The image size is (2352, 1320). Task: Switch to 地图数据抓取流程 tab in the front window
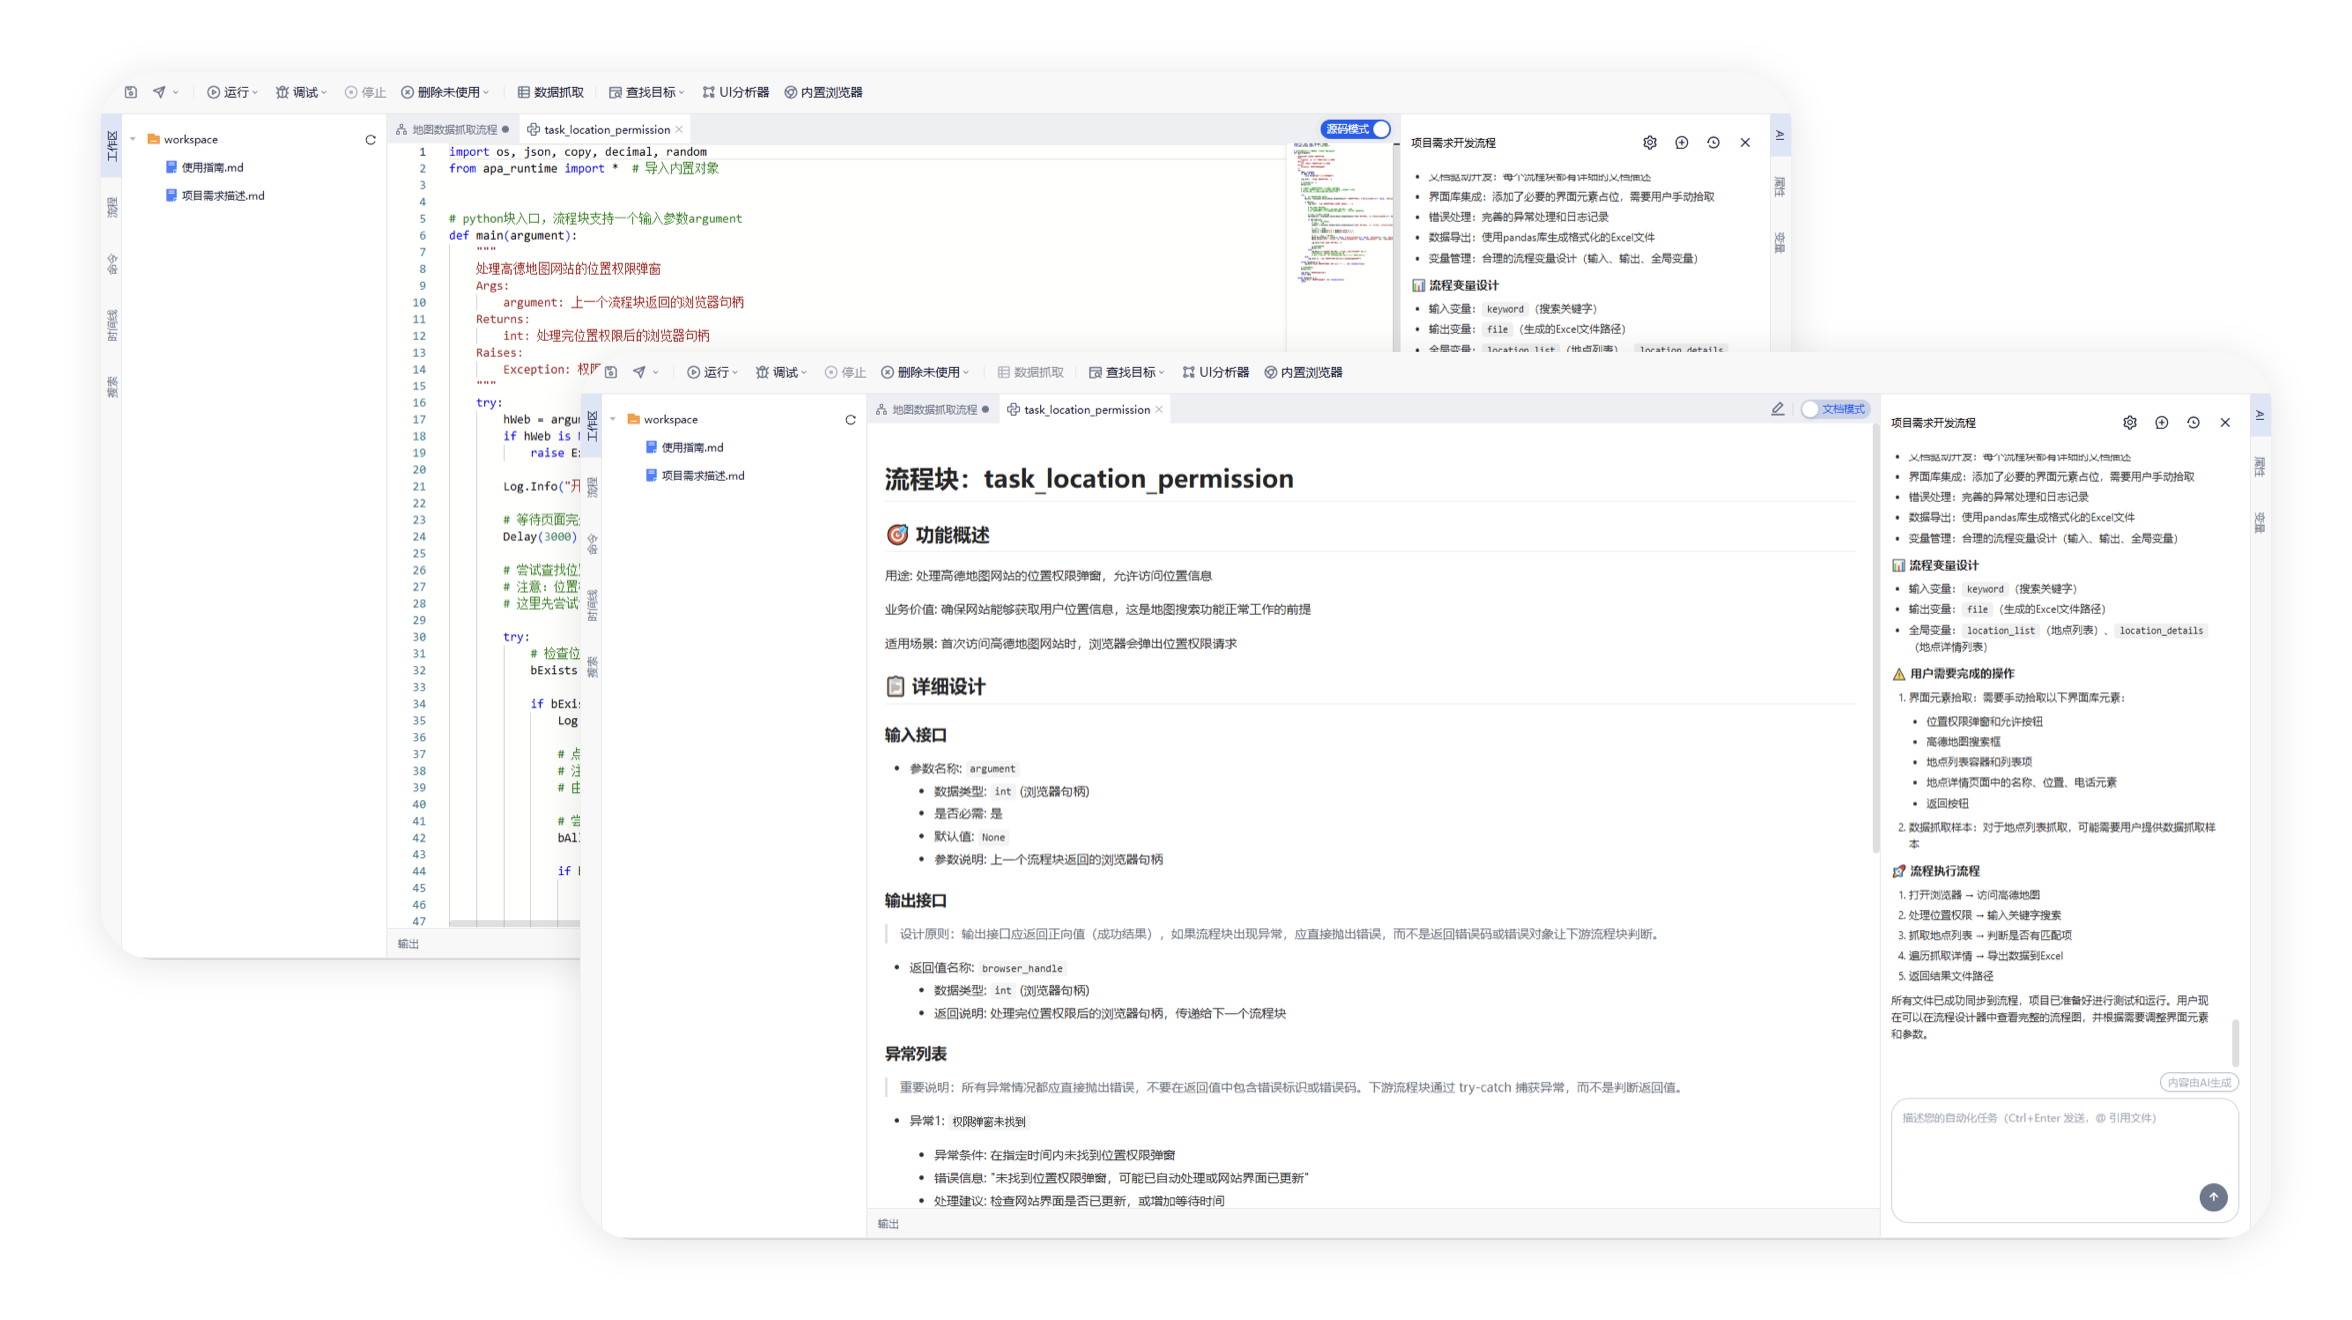(933, 410)
